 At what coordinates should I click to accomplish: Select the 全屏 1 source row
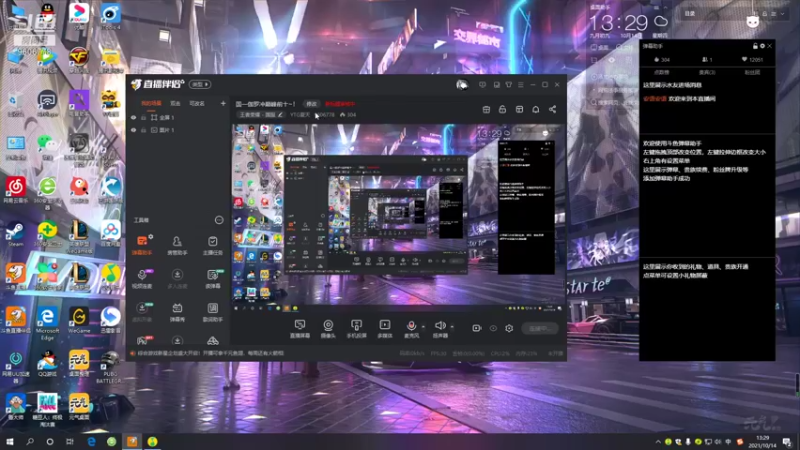coord(178,117)
